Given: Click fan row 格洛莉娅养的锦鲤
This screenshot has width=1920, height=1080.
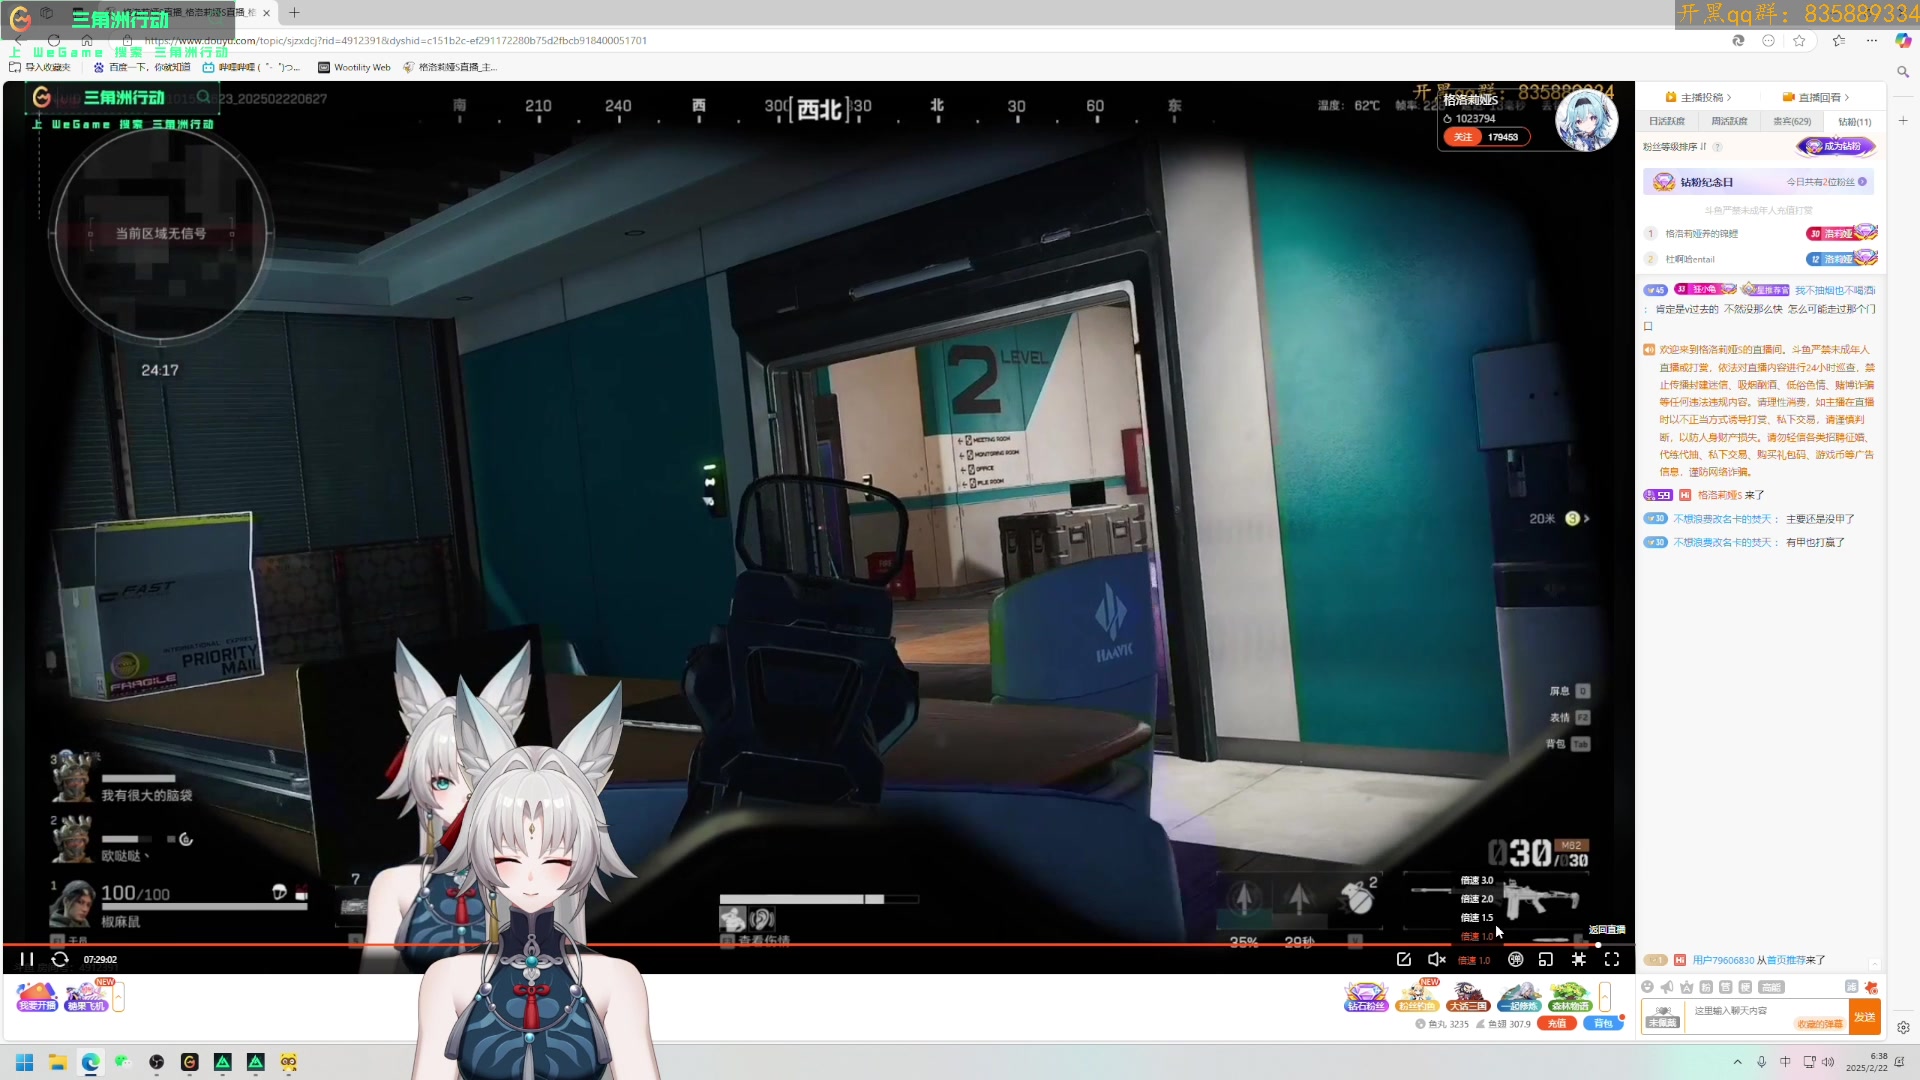Looking at the screenshot, I should pos(1760,233).
